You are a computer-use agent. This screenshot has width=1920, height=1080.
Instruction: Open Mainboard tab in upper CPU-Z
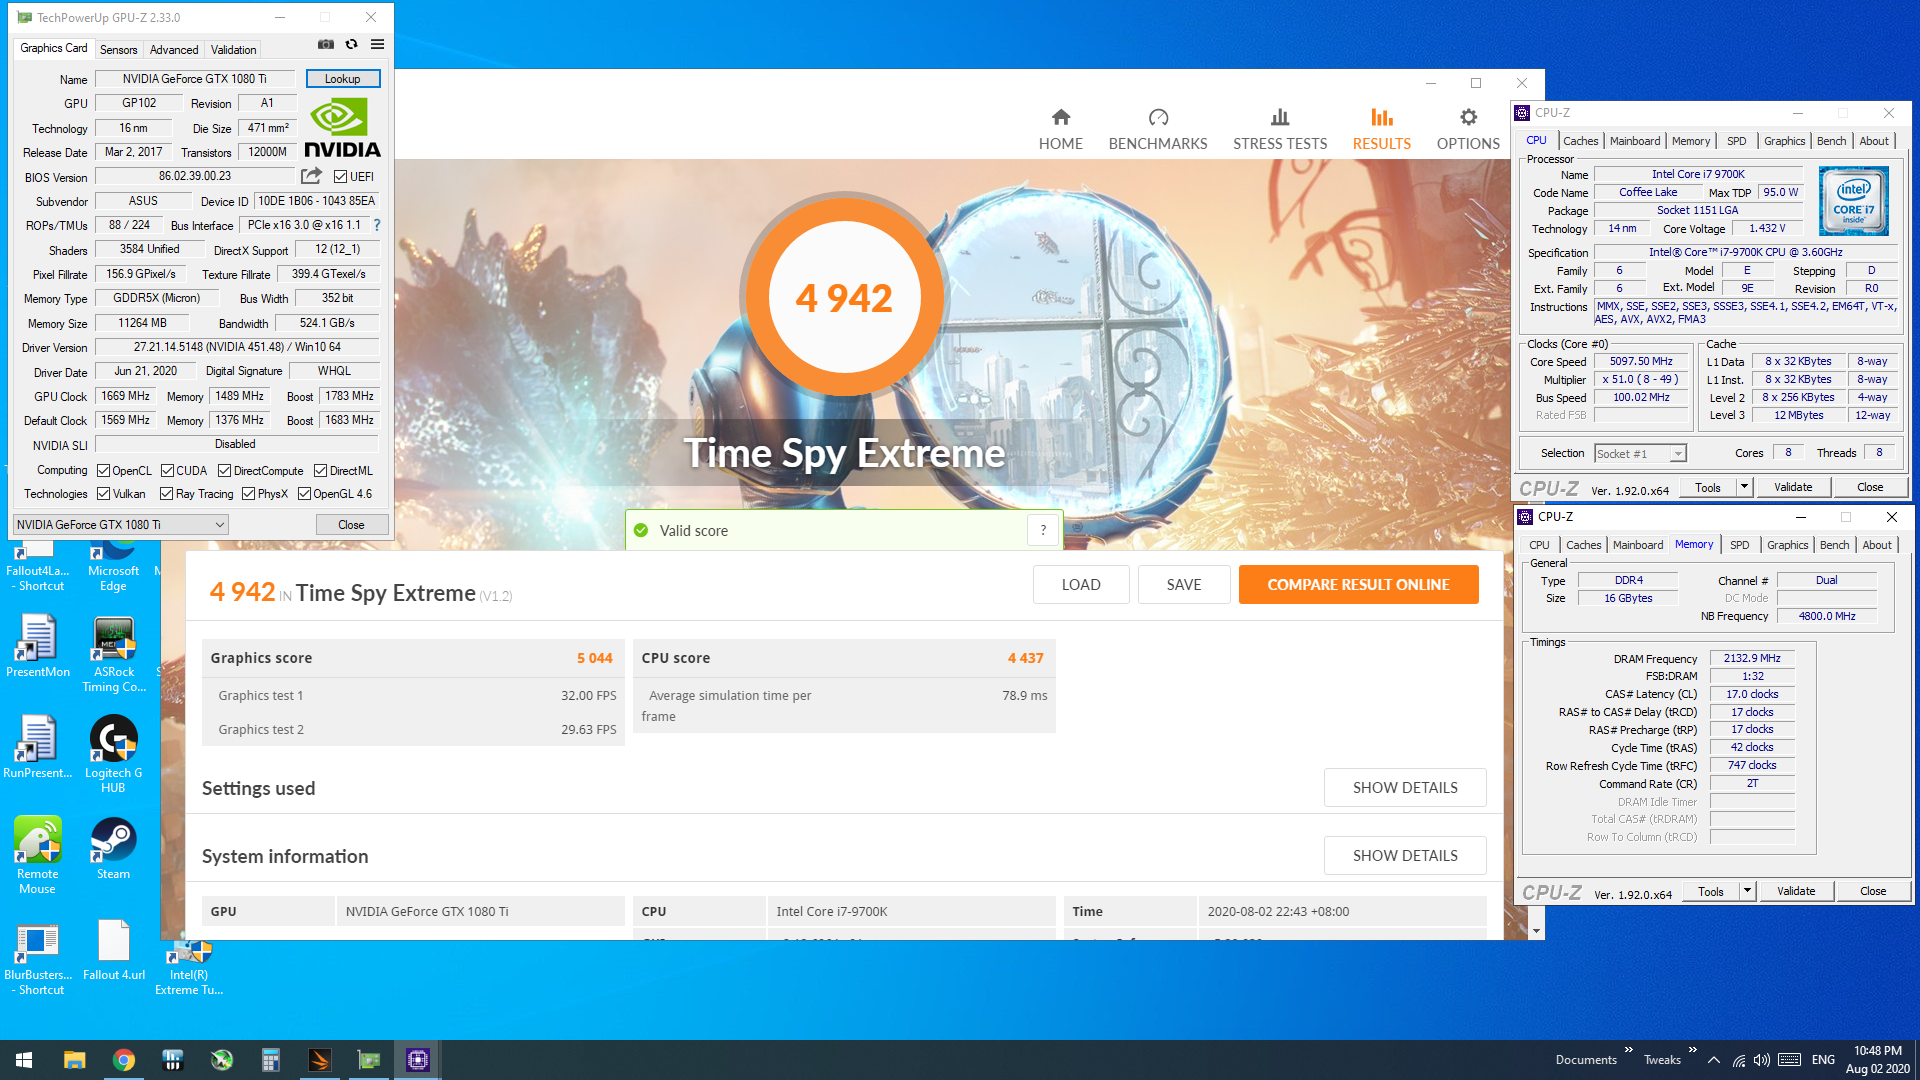(x=1635, y=141)
